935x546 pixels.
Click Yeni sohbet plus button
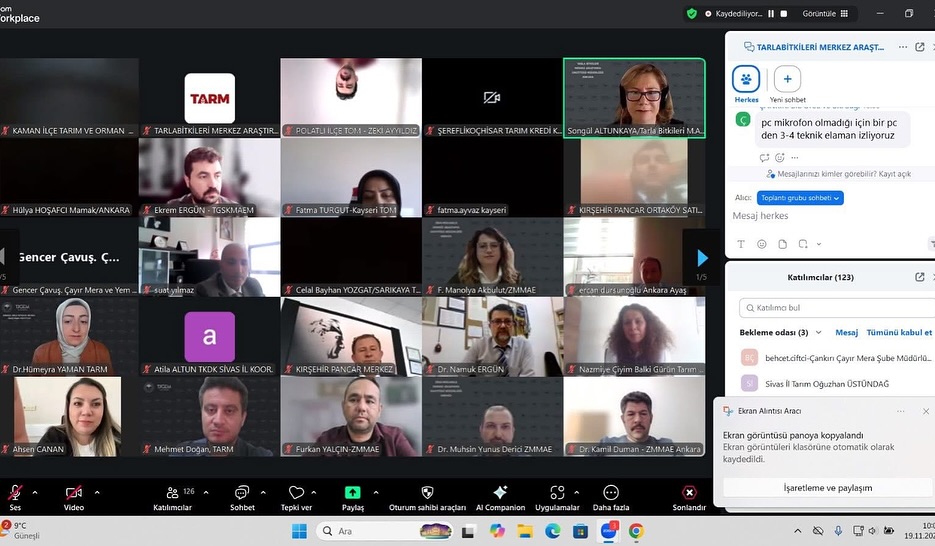[787, 79]
